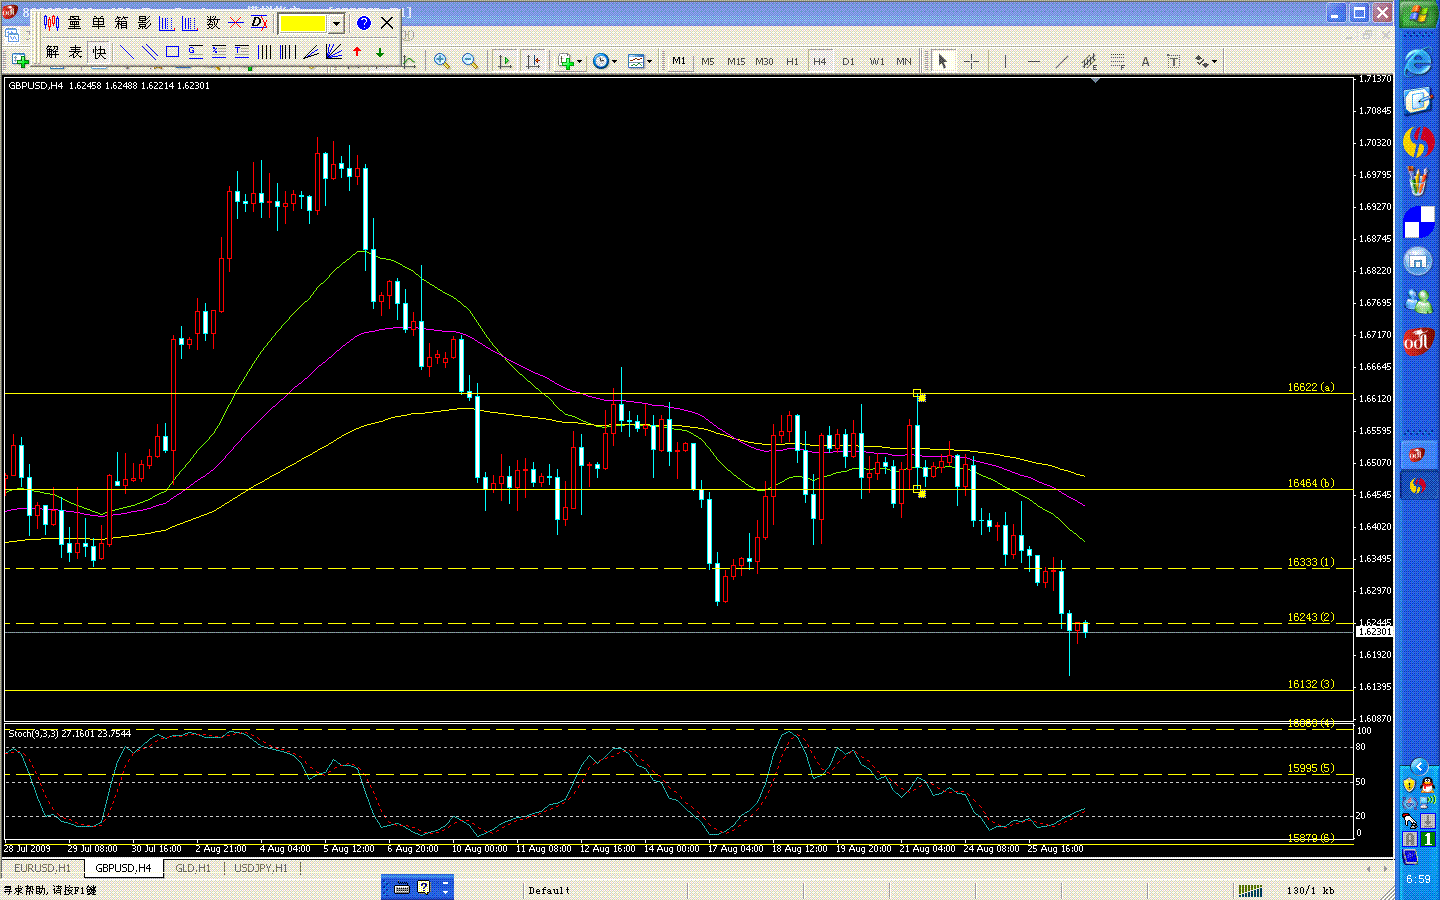Click the green down arrow icon
Image resolution: width=1440 pixels, height=900 pixels.
click(380, 52)
